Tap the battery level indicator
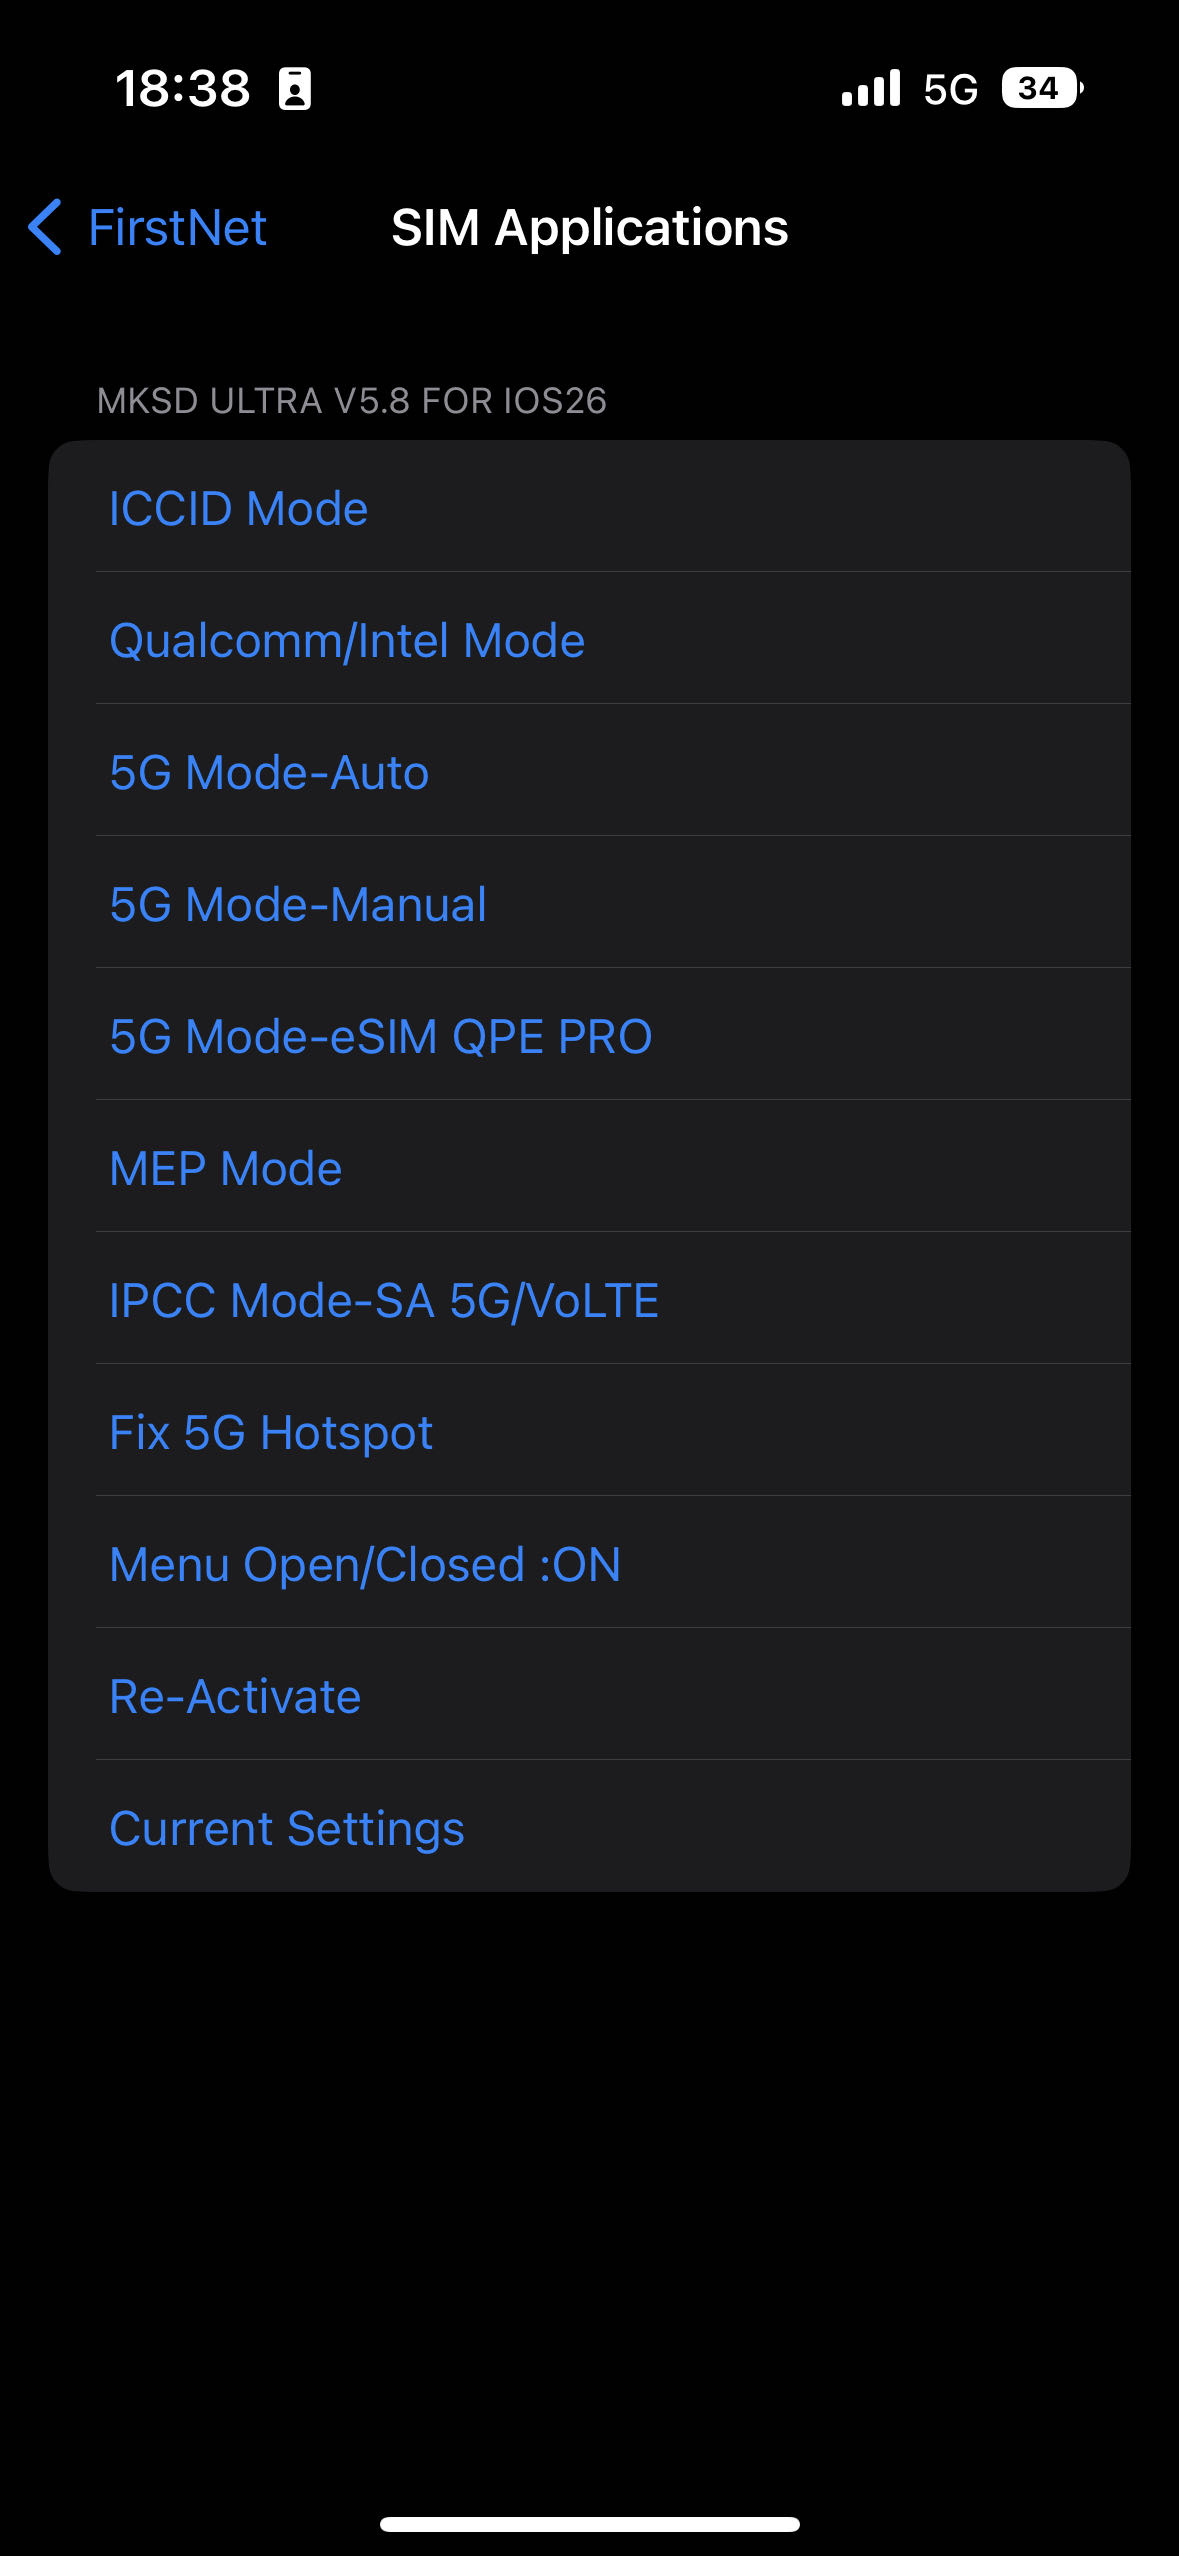 coord(1041,88)
